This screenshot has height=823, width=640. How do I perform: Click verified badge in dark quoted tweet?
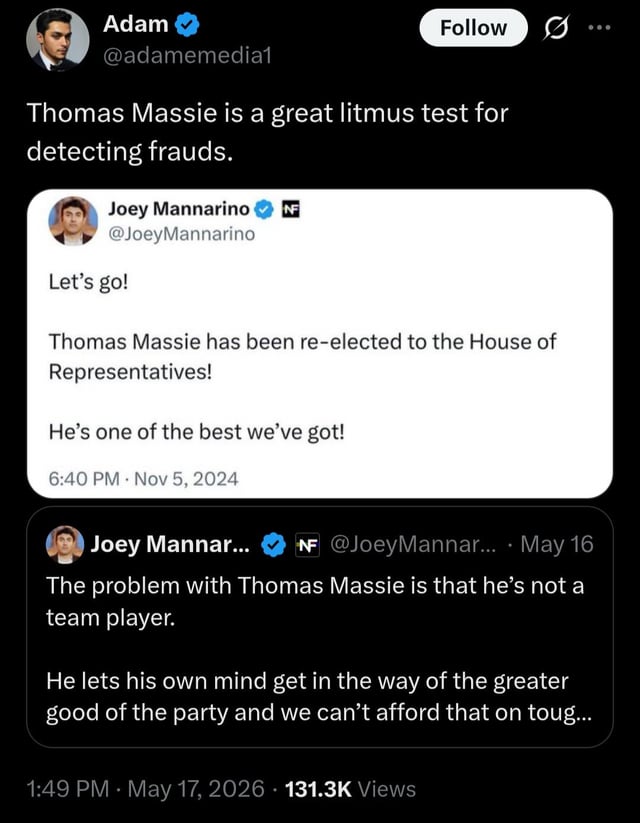(274, 545)
